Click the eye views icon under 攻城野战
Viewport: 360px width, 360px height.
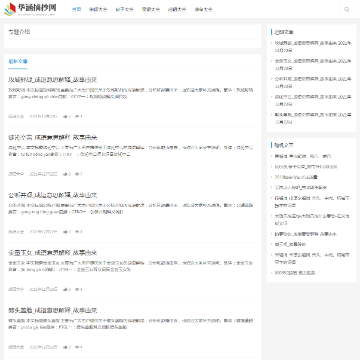point(77,116)
